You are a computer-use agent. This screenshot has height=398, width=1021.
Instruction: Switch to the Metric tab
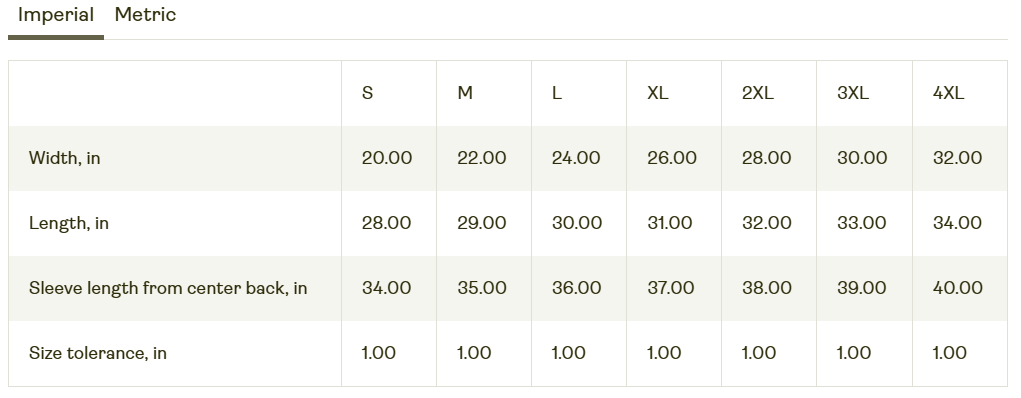145,15
